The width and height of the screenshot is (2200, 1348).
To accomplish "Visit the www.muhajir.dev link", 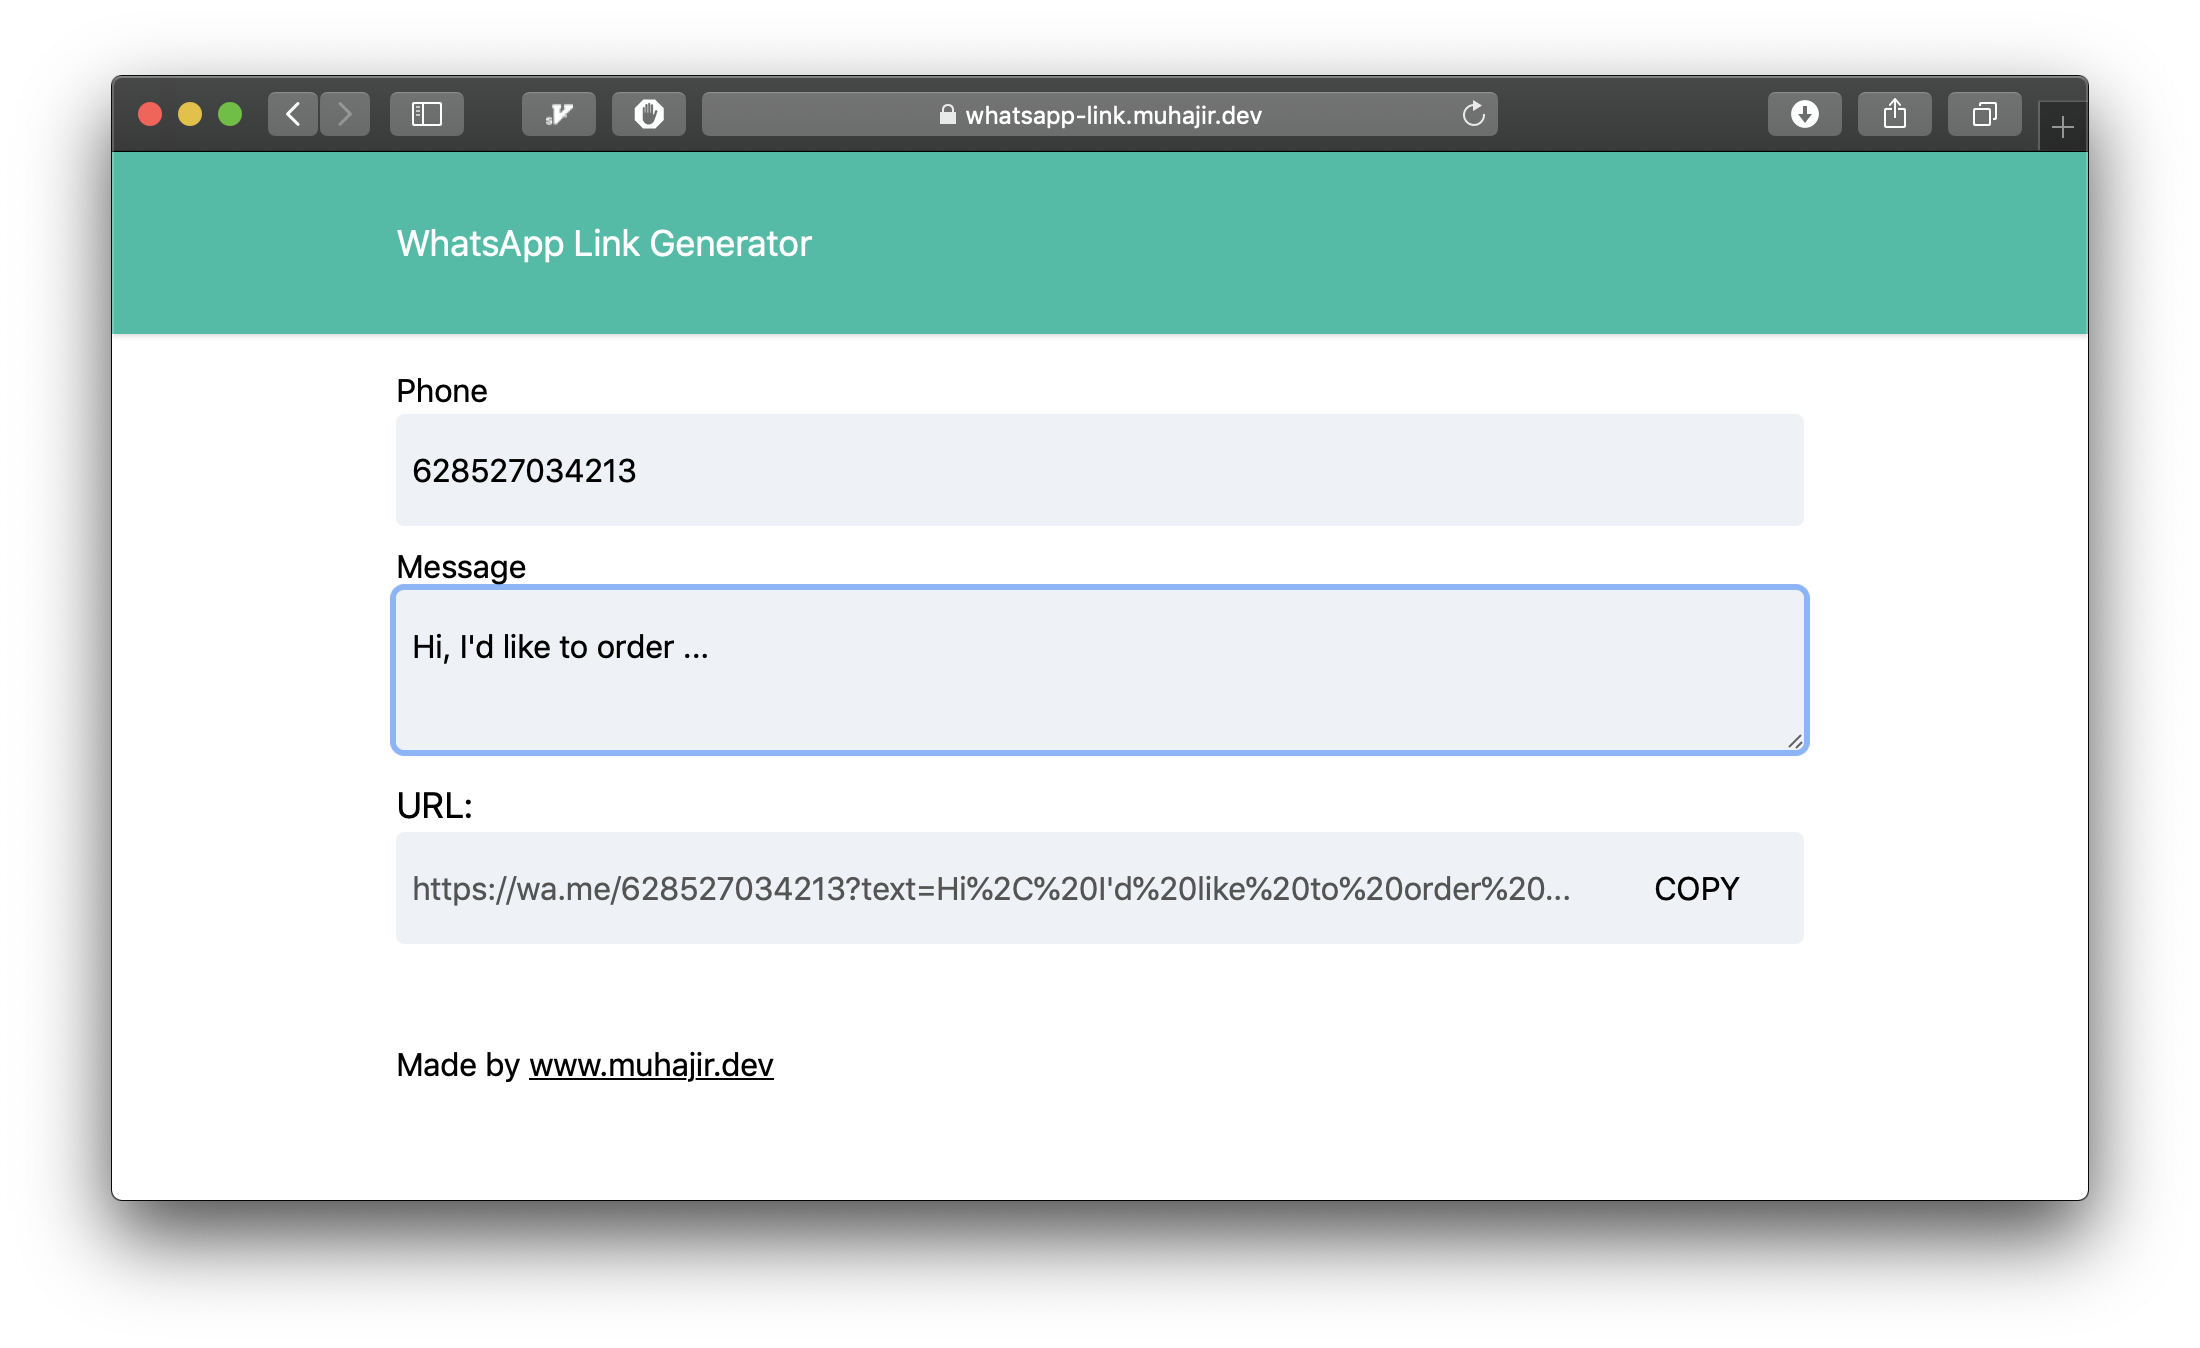I will tap(651, 1065).
